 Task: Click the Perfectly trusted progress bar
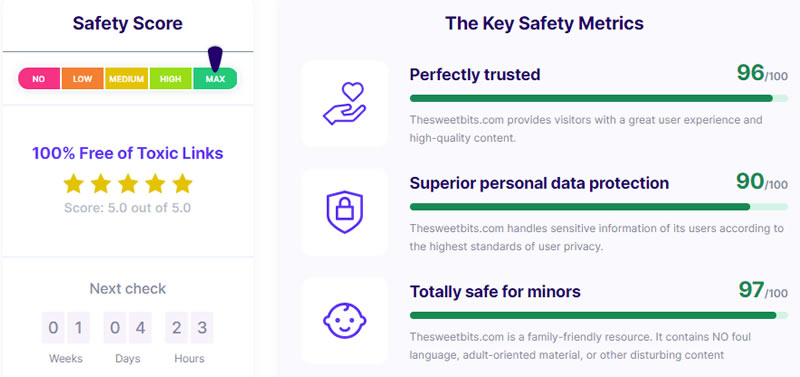pos(599,98)
